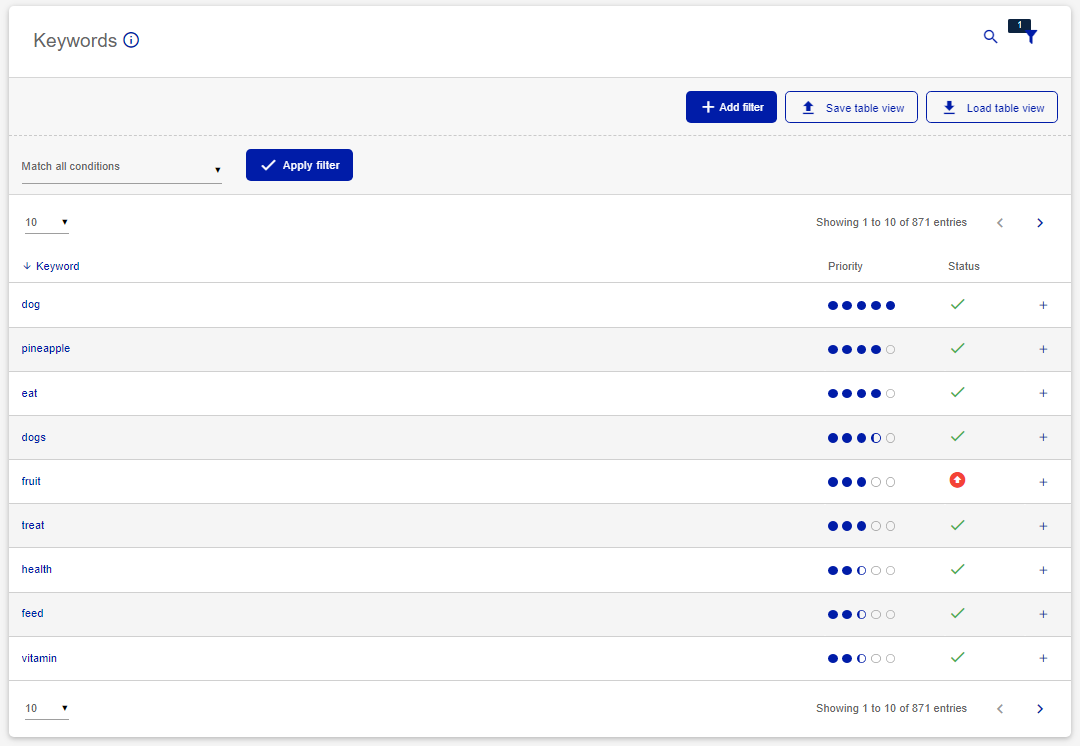Open Match all conditions dropdown
1080x746 pixels.
click(121, 167)
